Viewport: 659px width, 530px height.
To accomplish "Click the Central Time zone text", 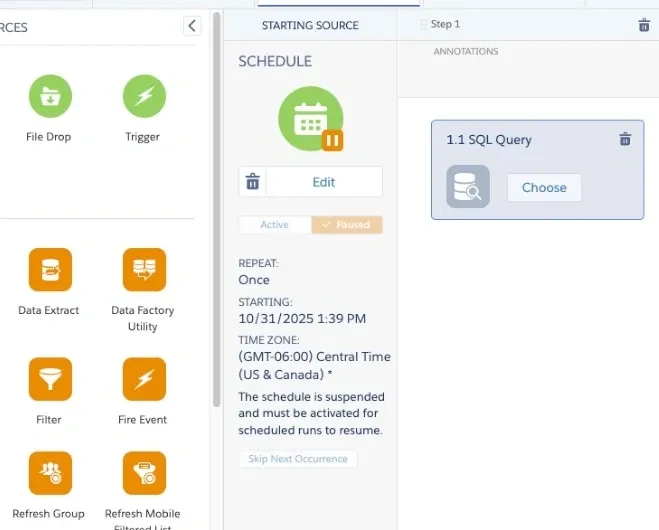I will (314, 366).
